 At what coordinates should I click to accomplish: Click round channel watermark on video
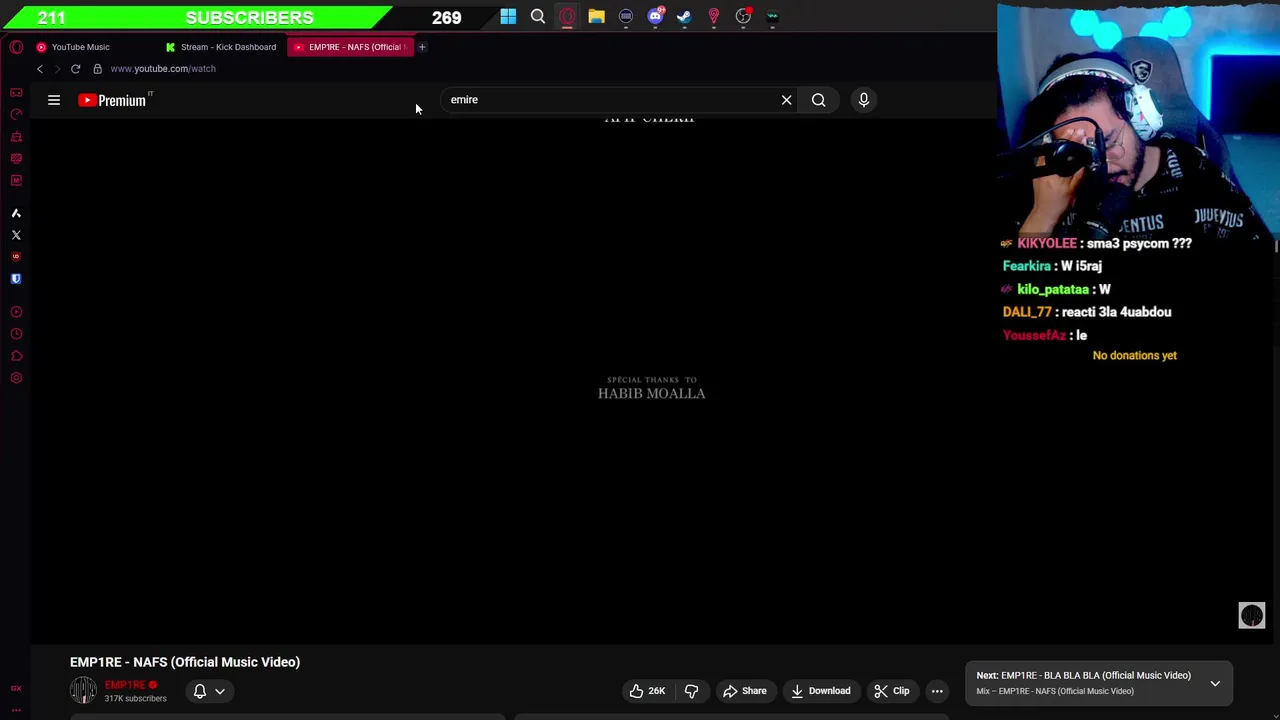point(1252,615)
